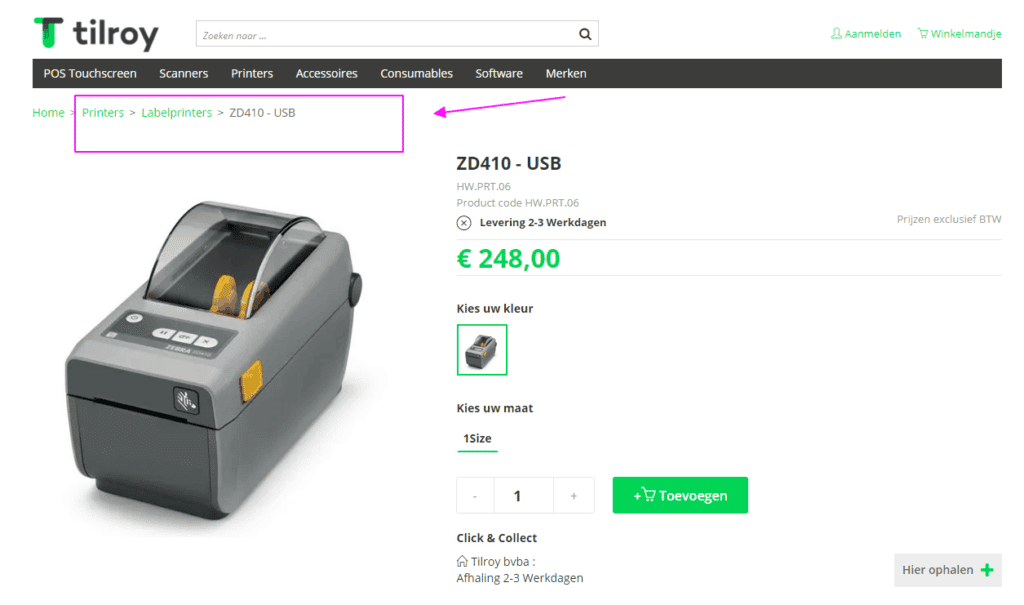Click the Levering 2-3 Werkdagen text
The width and height of the screenshot is (1024, 605).
pos(543,222)
